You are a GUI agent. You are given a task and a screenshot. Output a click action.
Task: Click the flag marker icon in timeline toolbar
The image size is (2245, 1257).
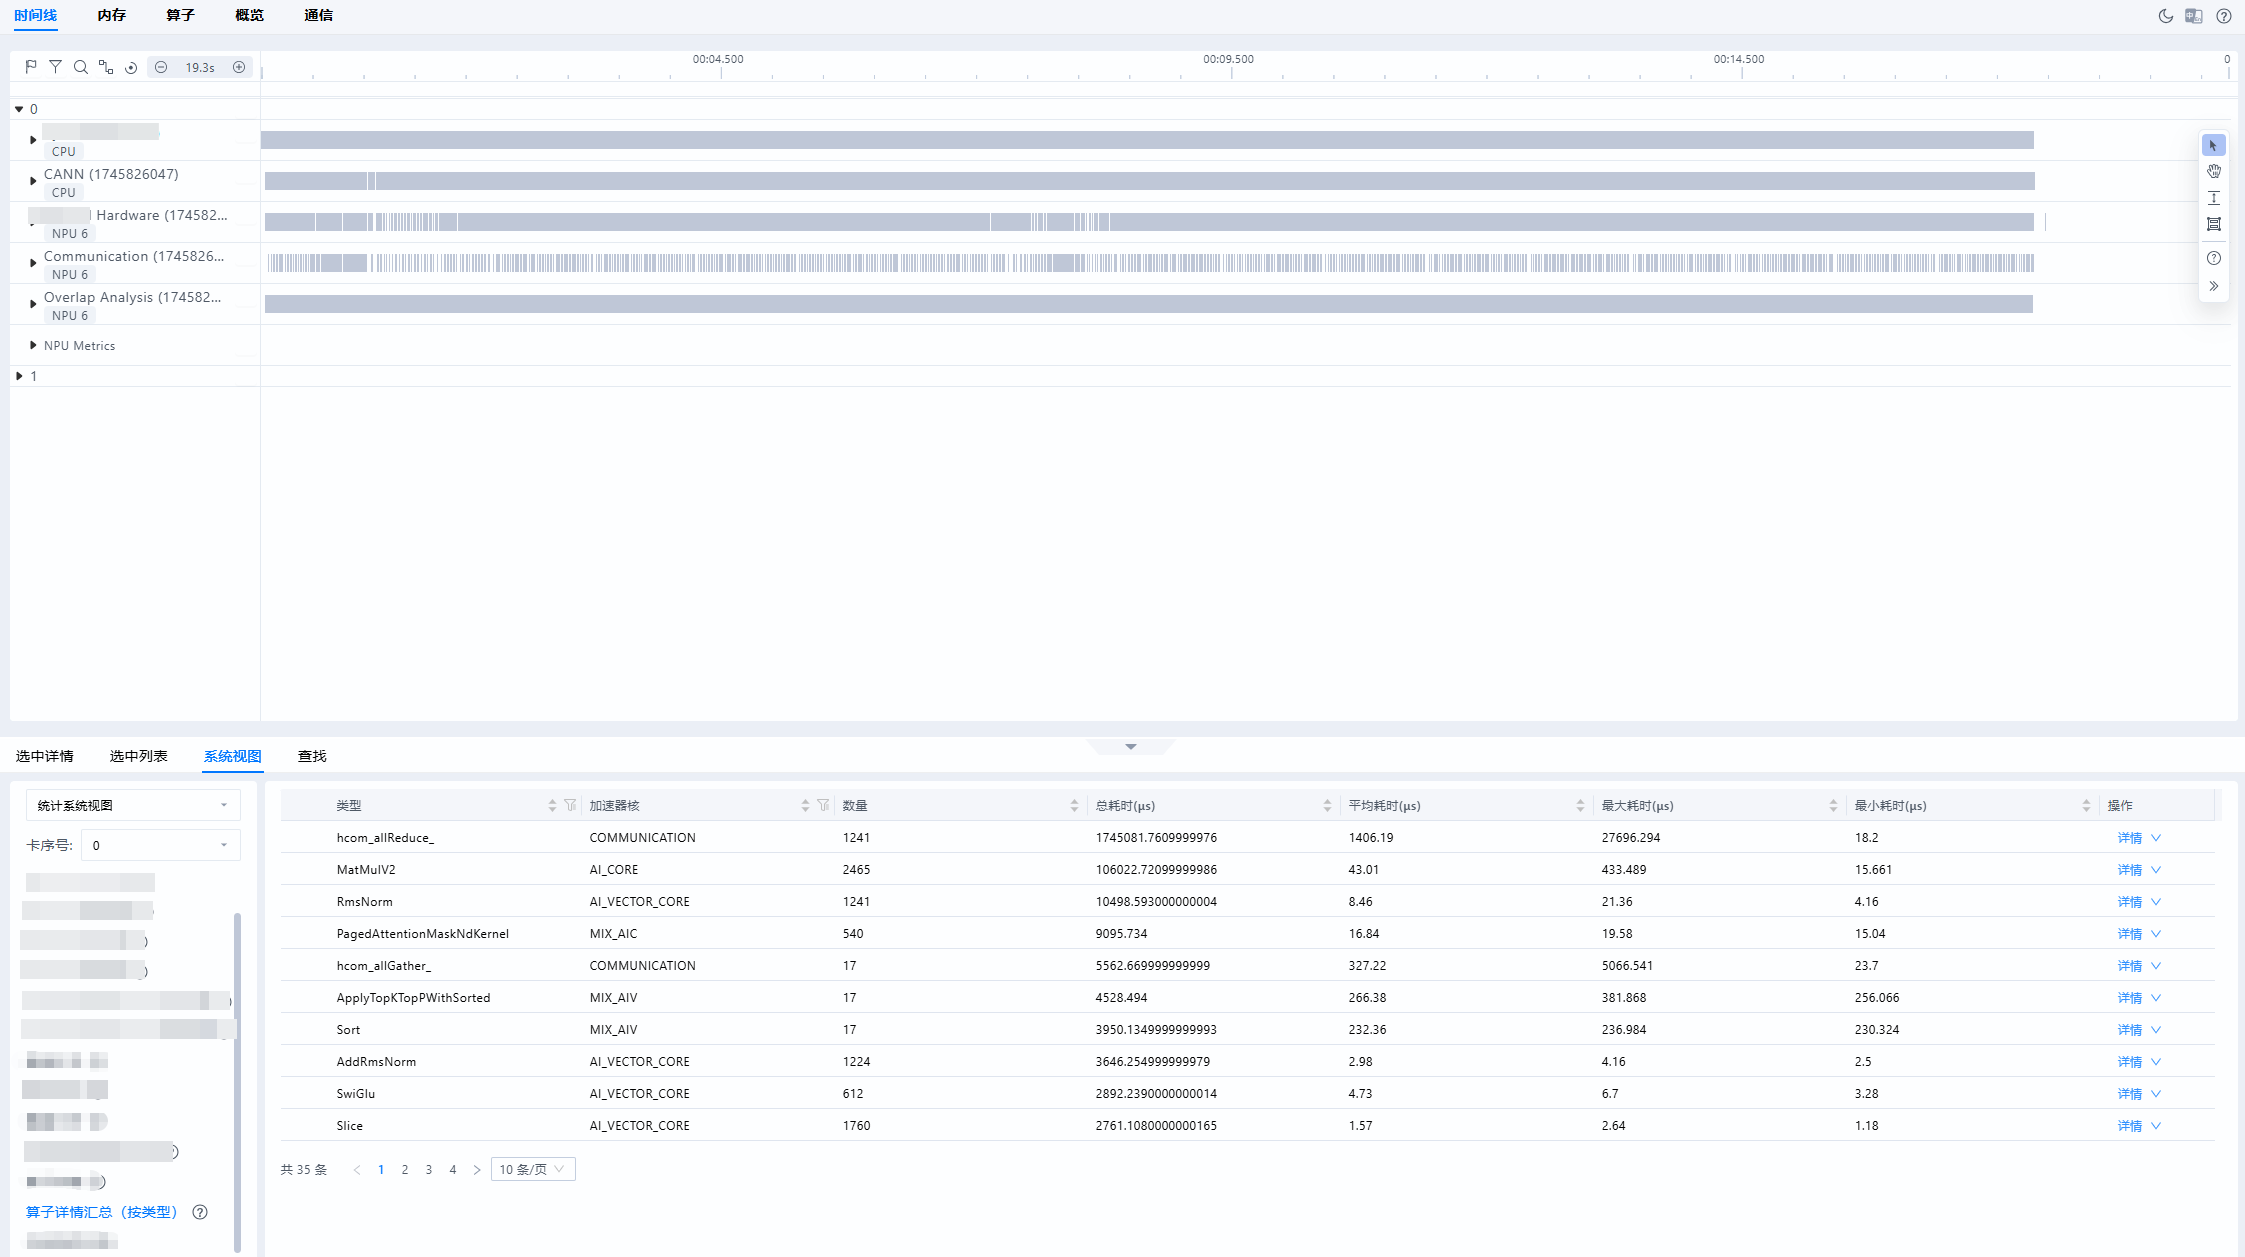(x=31, y=67)
